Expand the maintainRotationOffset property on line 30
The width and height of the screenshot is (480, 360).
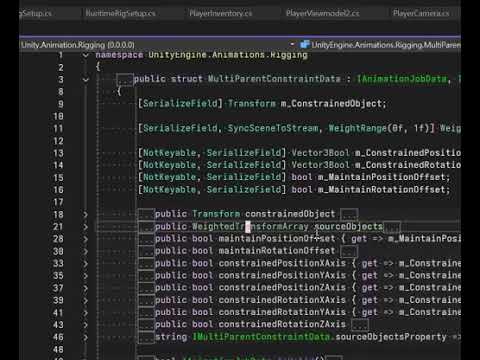(85, 251)
